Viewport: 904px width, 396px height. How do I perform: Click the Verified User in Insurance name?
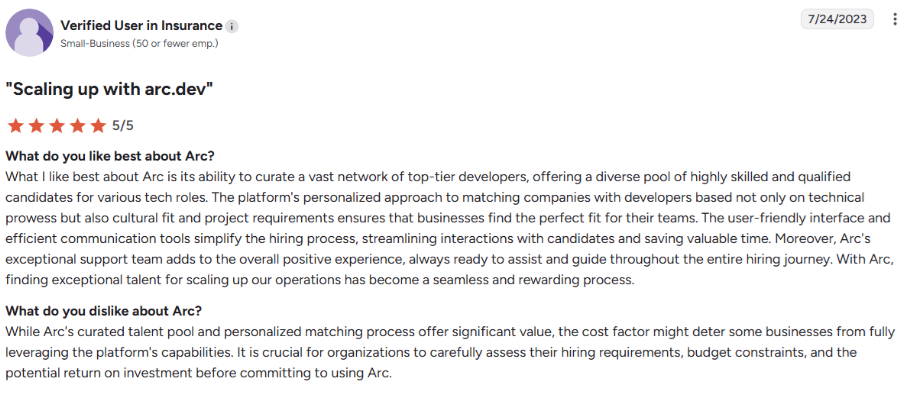141,25
